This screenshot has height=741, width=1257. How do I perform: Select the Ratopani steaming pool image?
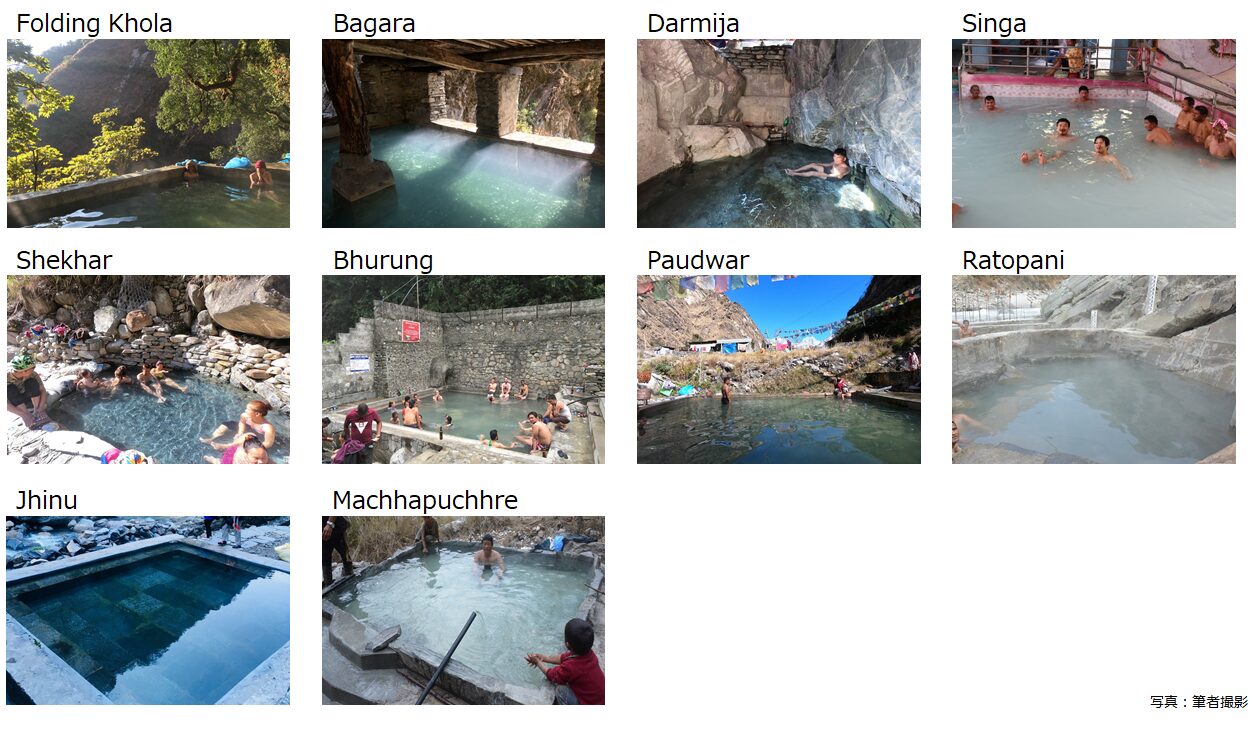click(1094, 369)
